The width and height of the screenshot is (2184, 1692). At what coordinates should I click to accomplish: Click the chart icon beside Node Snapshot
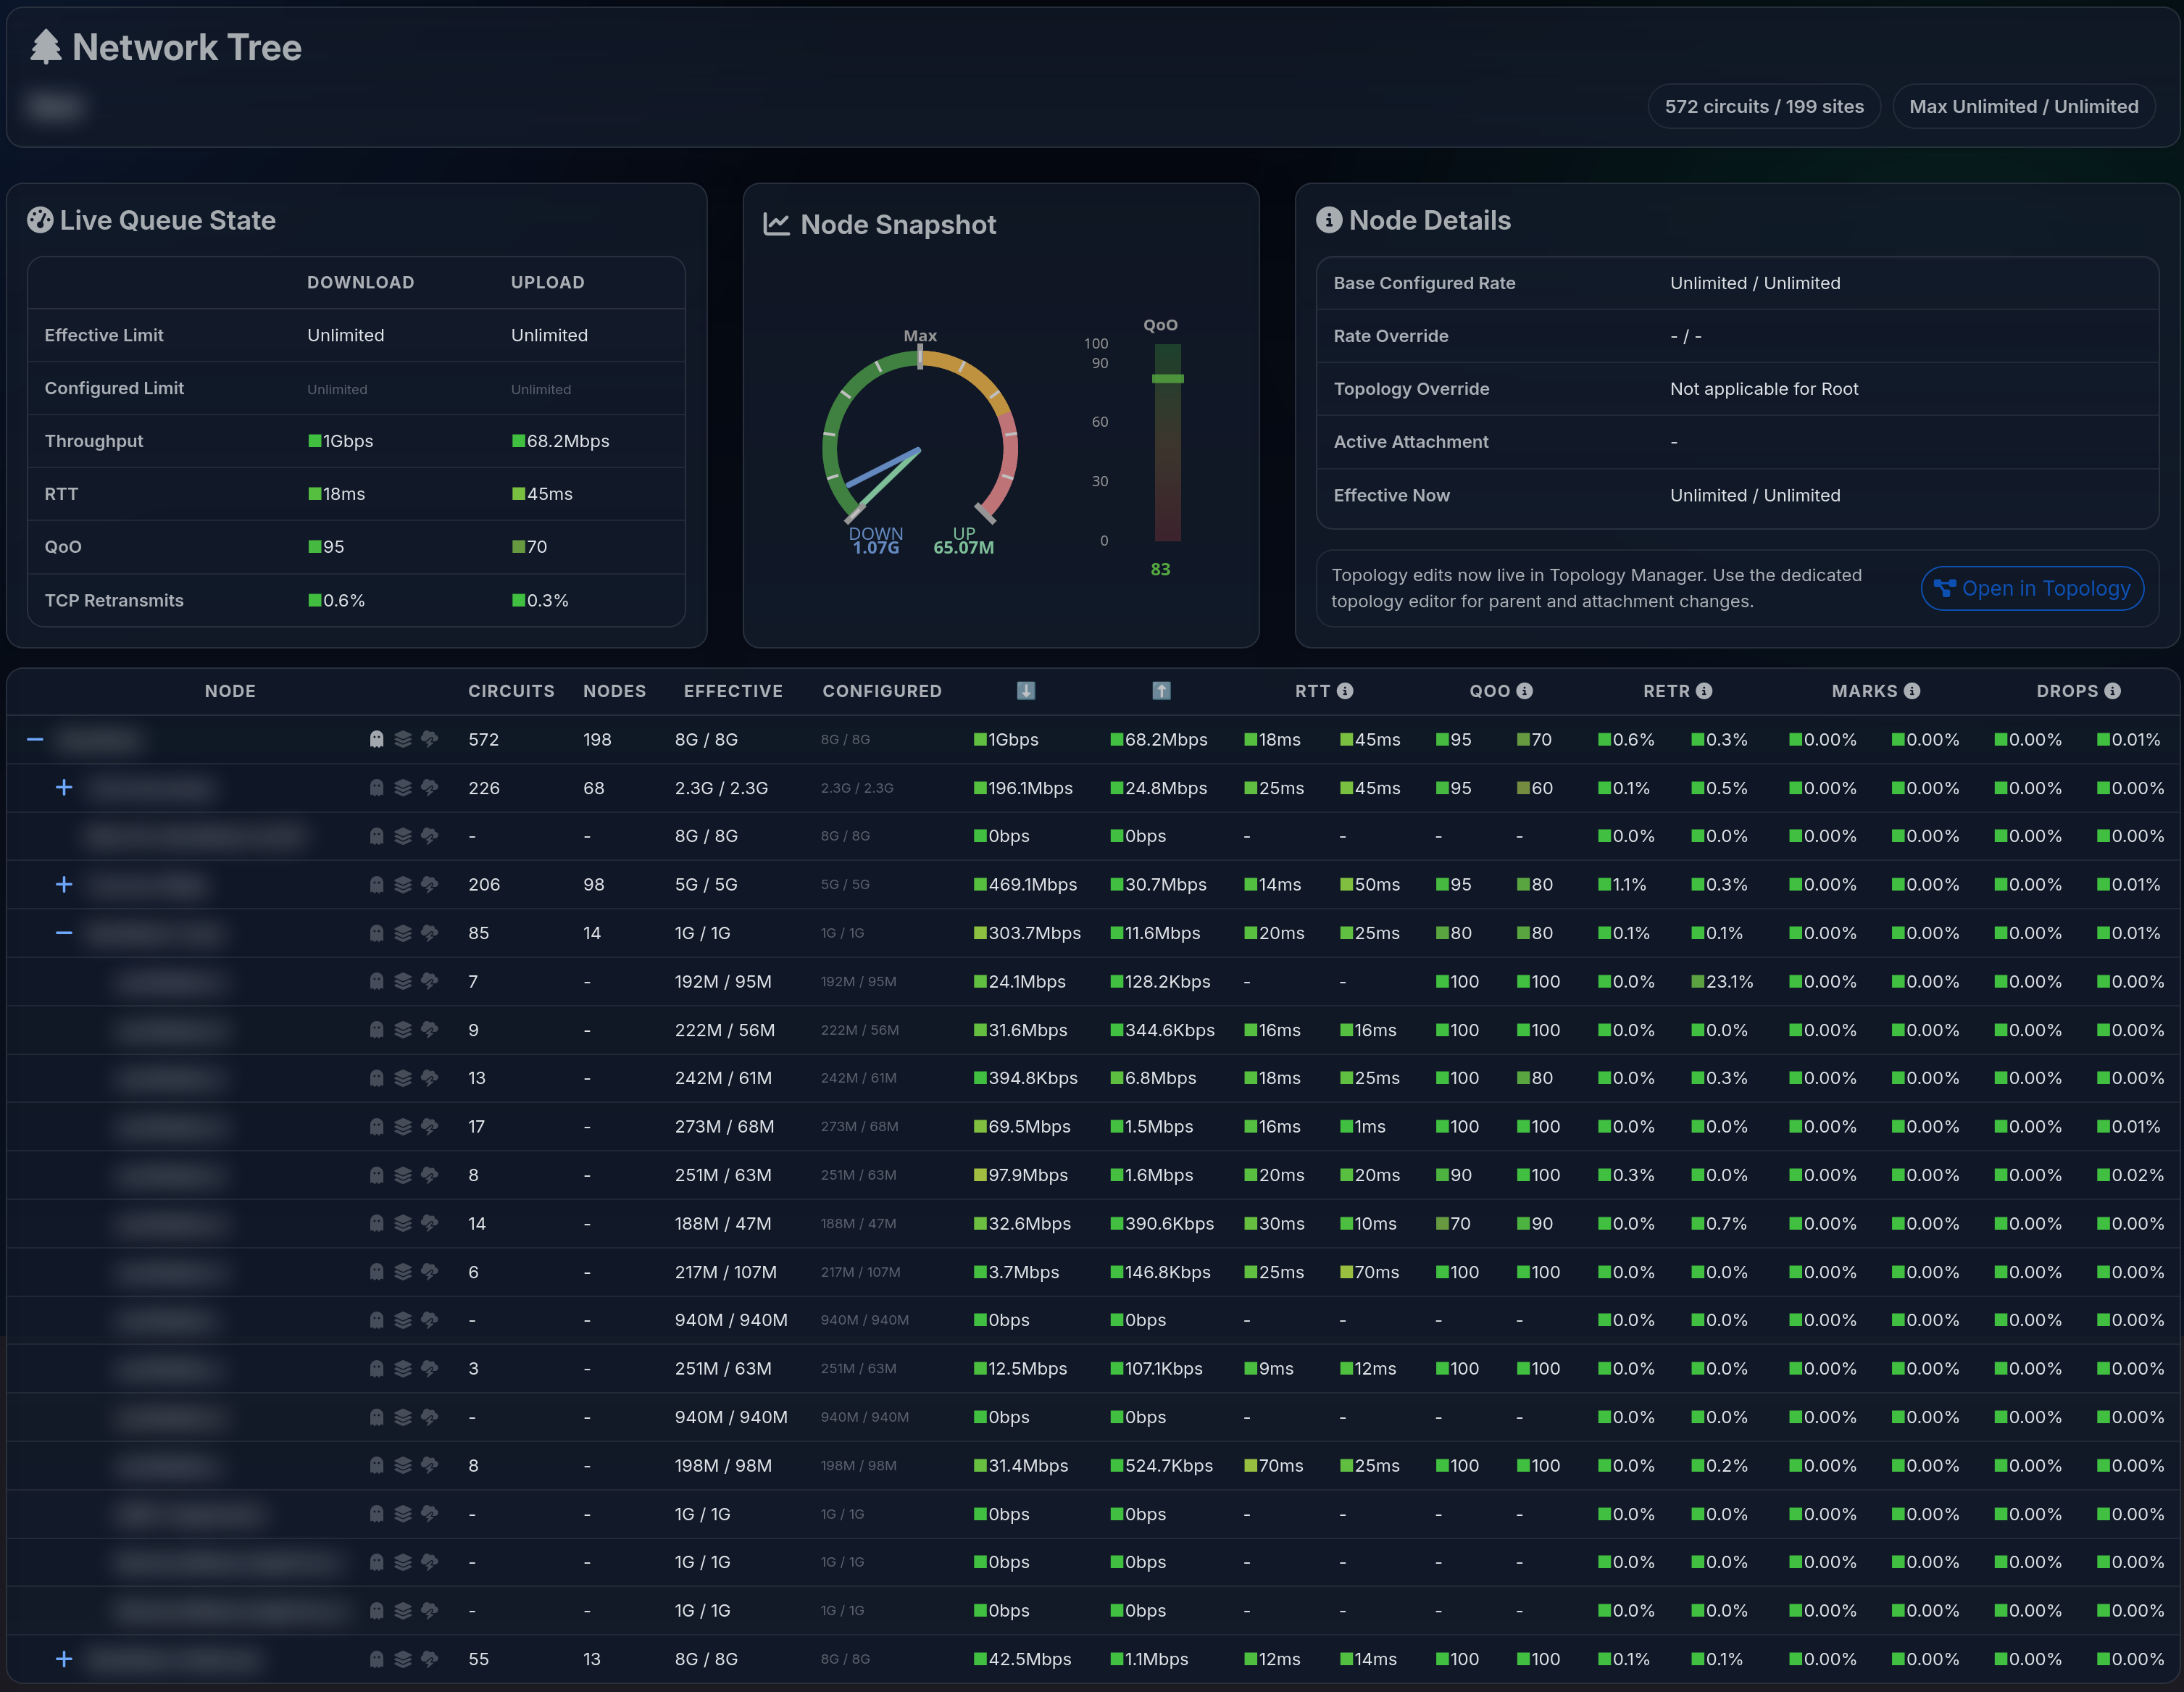pyautogui.click(x=775, y=224)
